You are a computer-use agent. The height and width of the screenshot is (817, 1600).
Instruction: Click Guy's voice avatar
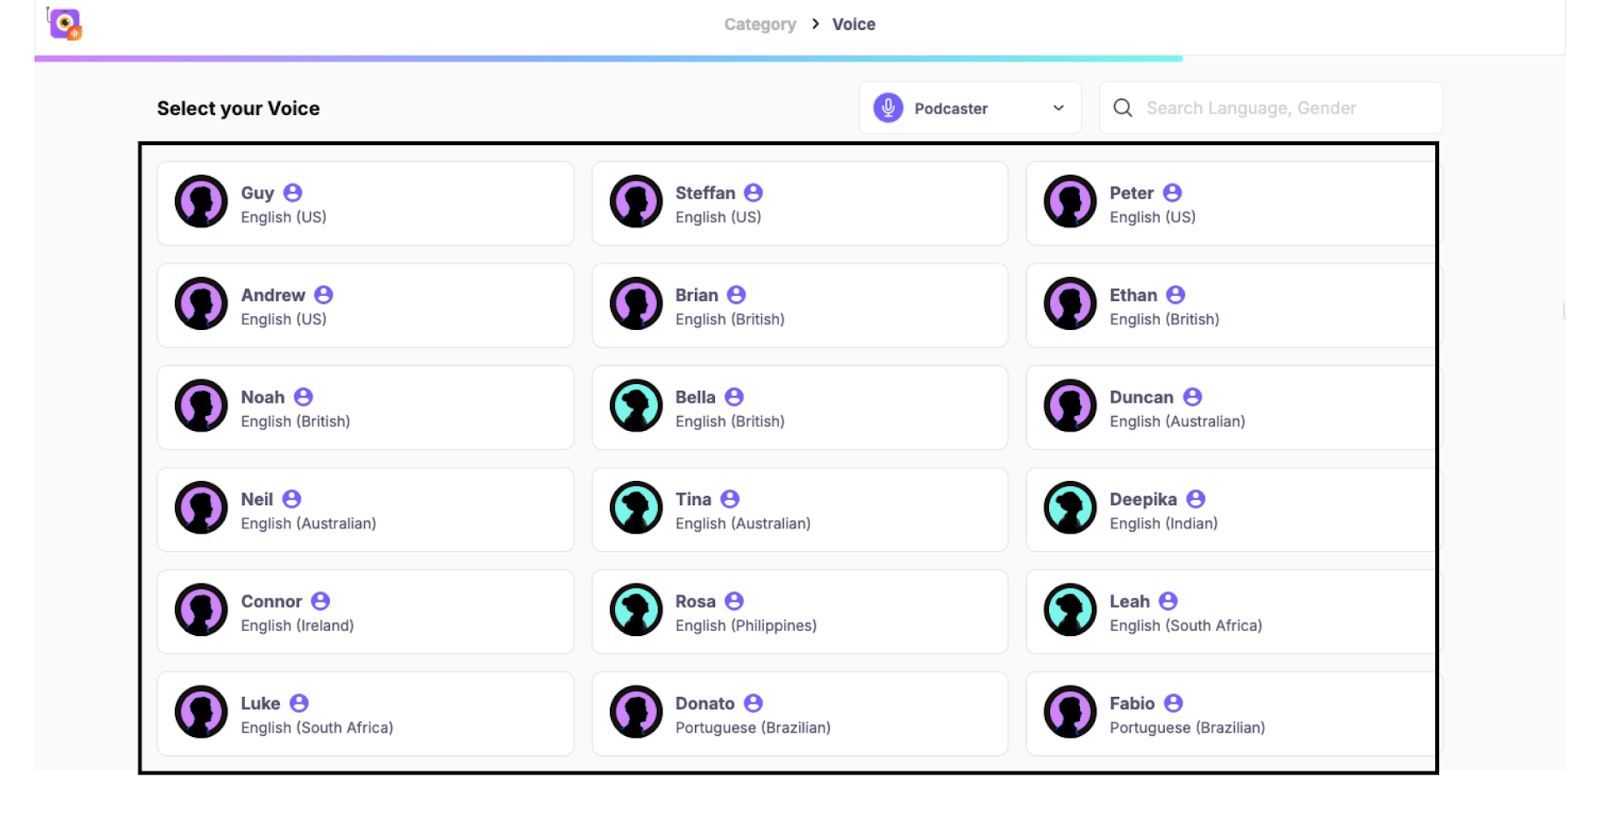[201, 202]
